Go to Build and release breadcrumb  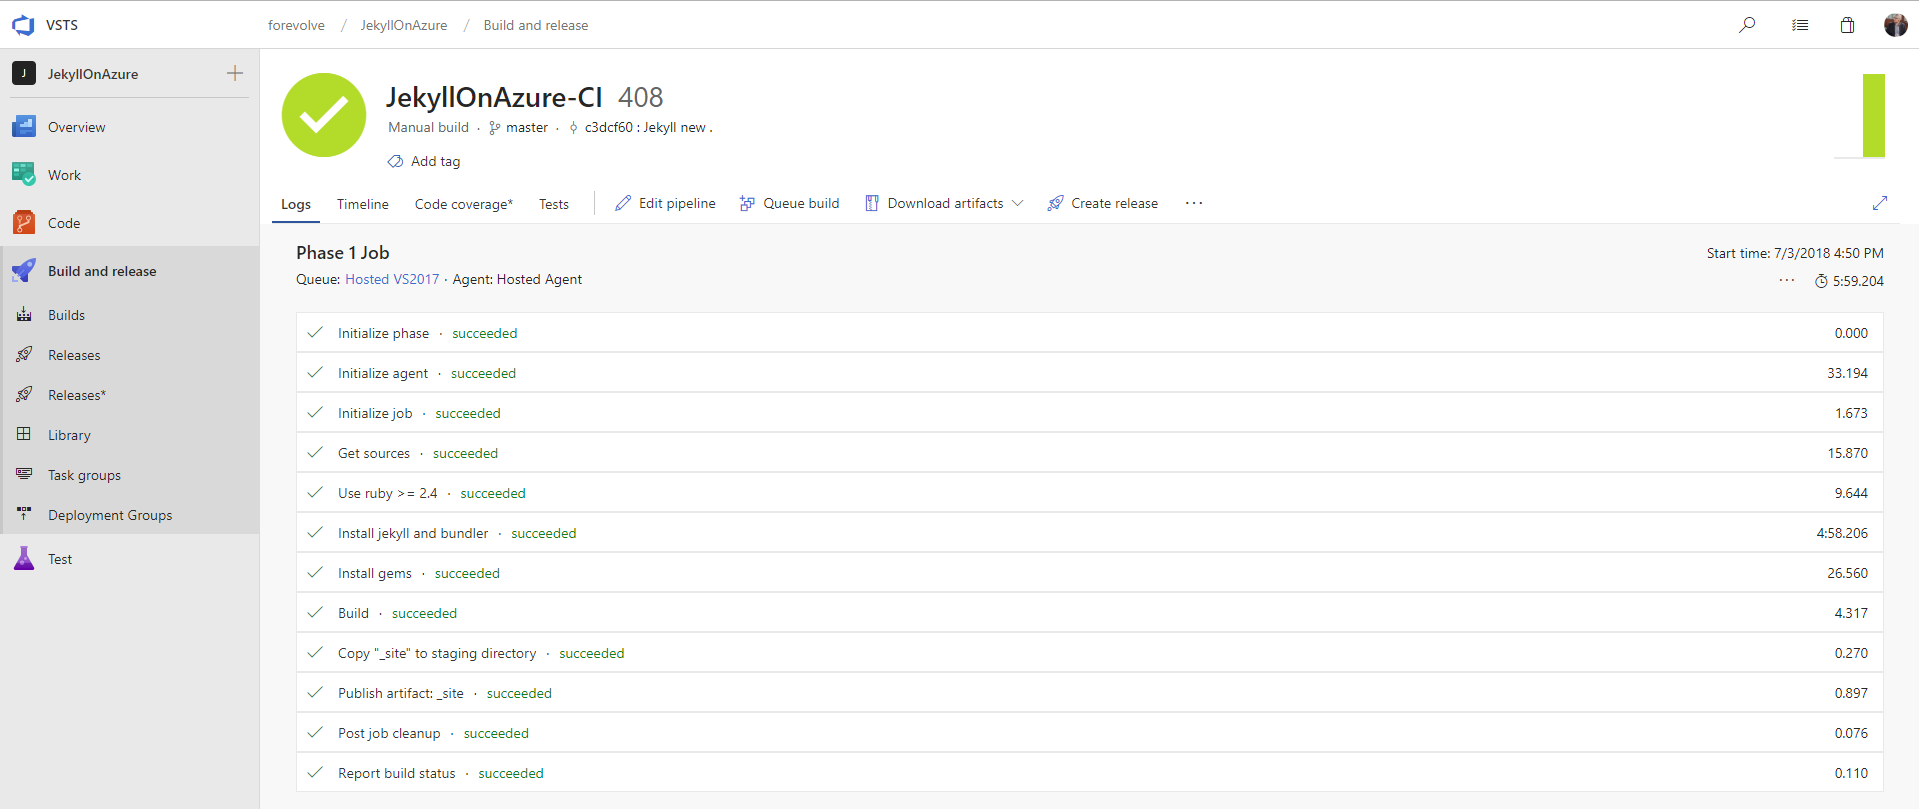(536, 25)
